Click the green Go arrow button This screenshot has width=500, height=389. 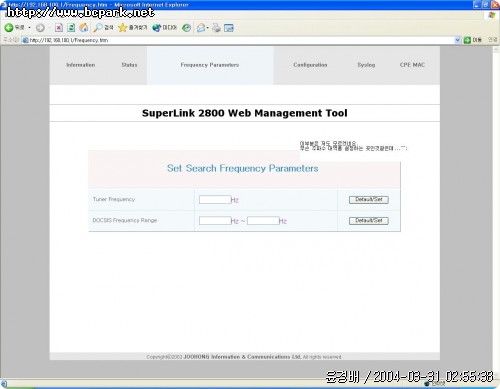467,40
